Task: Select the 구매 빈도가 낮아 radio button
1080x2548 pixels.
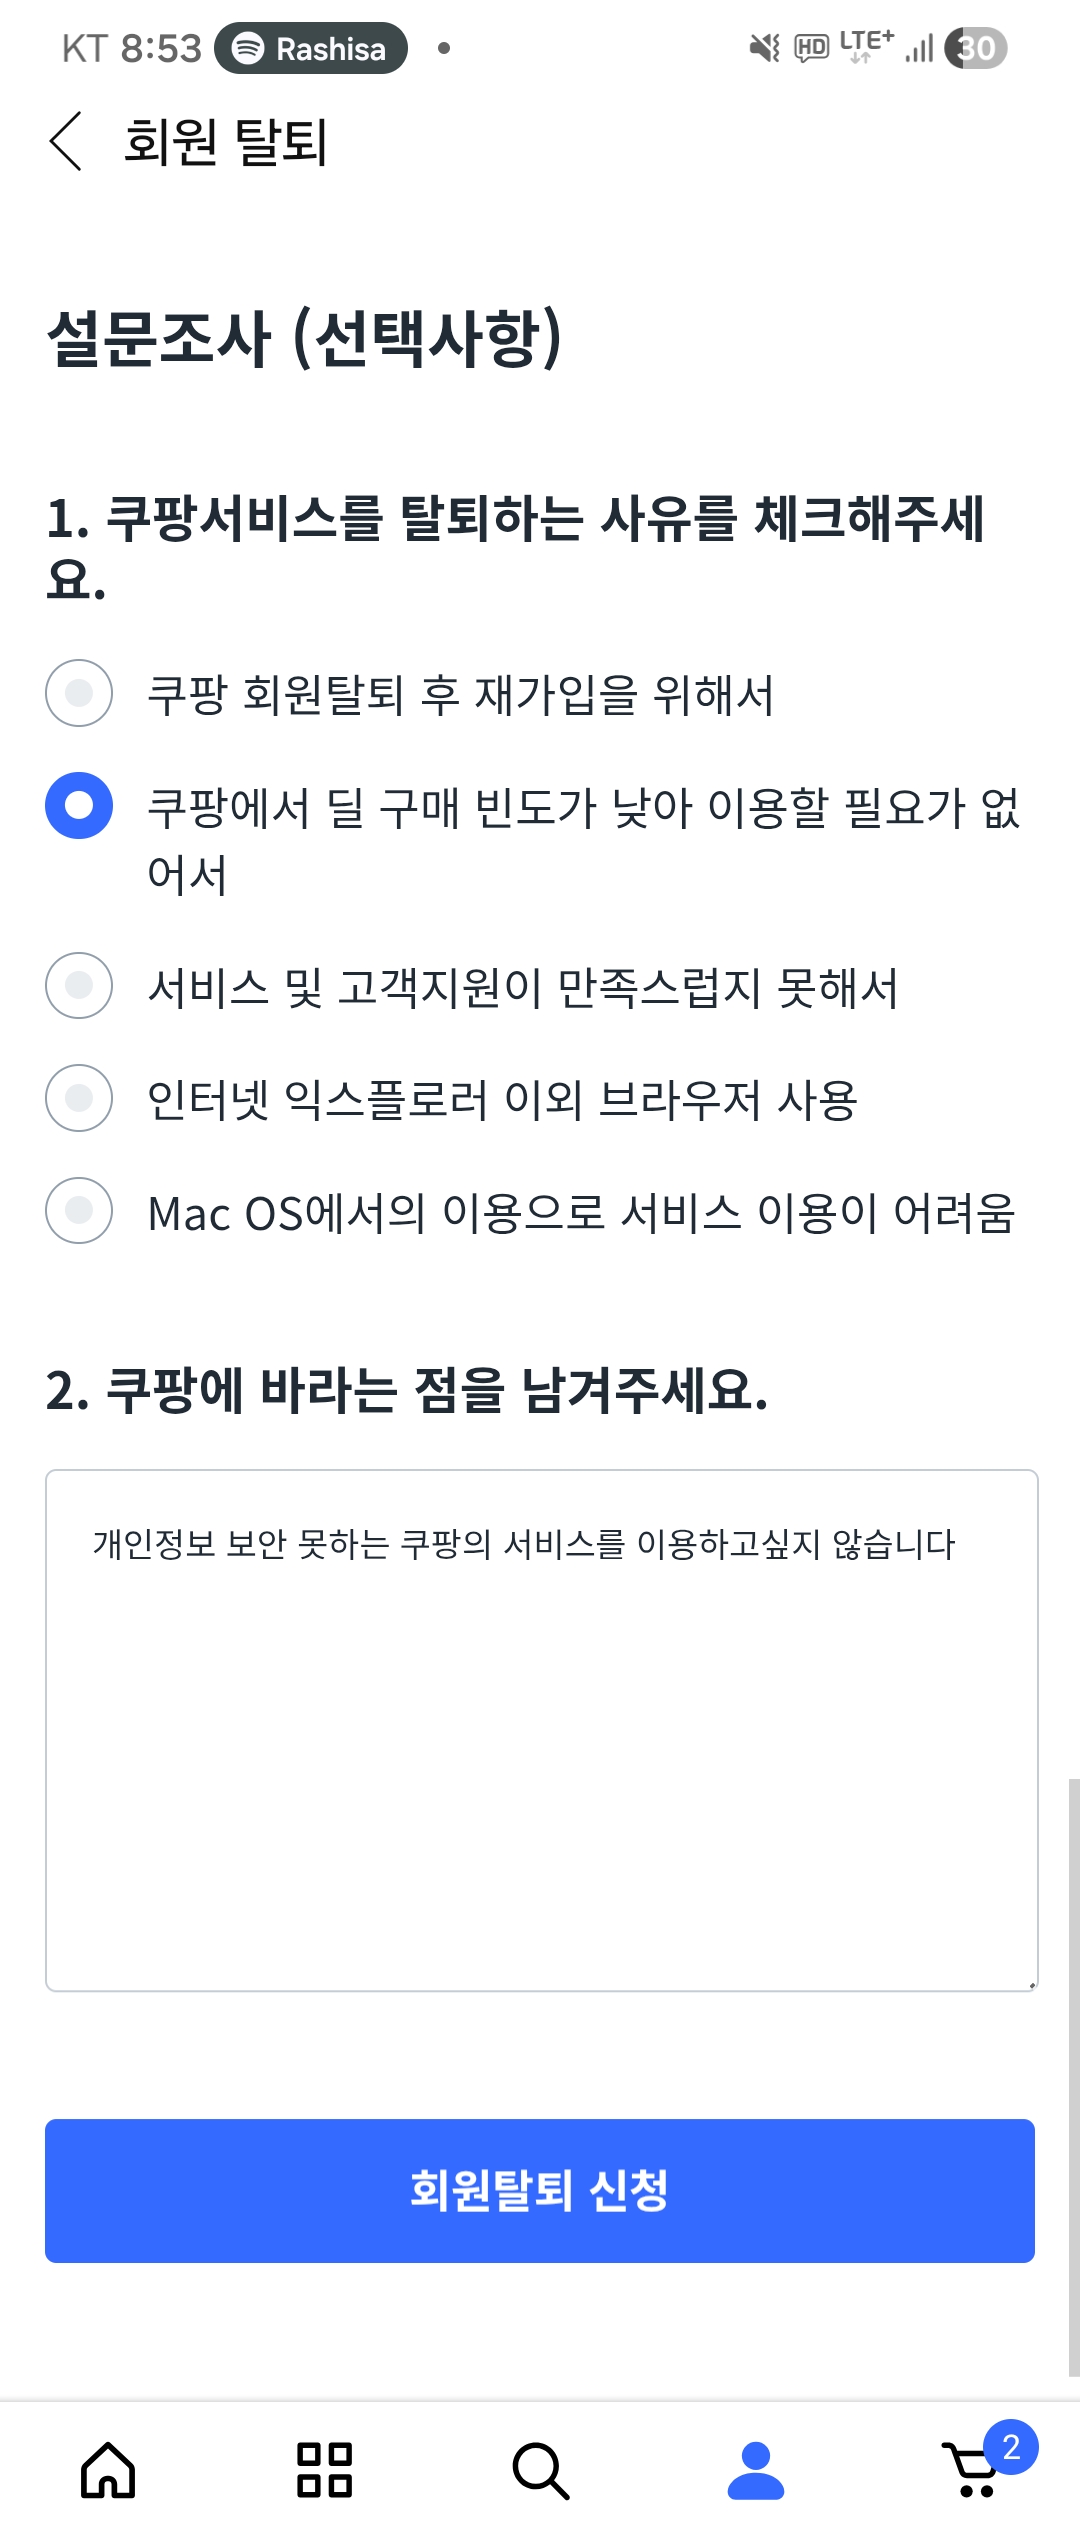Action: pos(79,806)
